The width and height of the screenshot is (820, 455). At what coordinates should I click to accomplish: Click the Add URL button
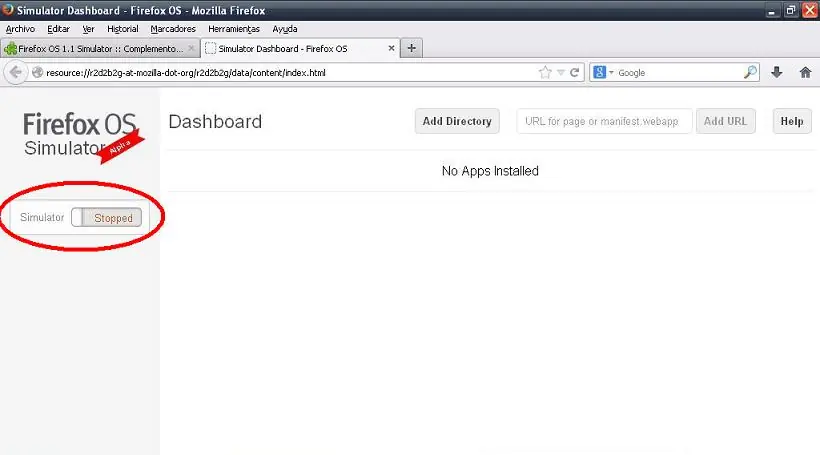(x=725, y=121)
